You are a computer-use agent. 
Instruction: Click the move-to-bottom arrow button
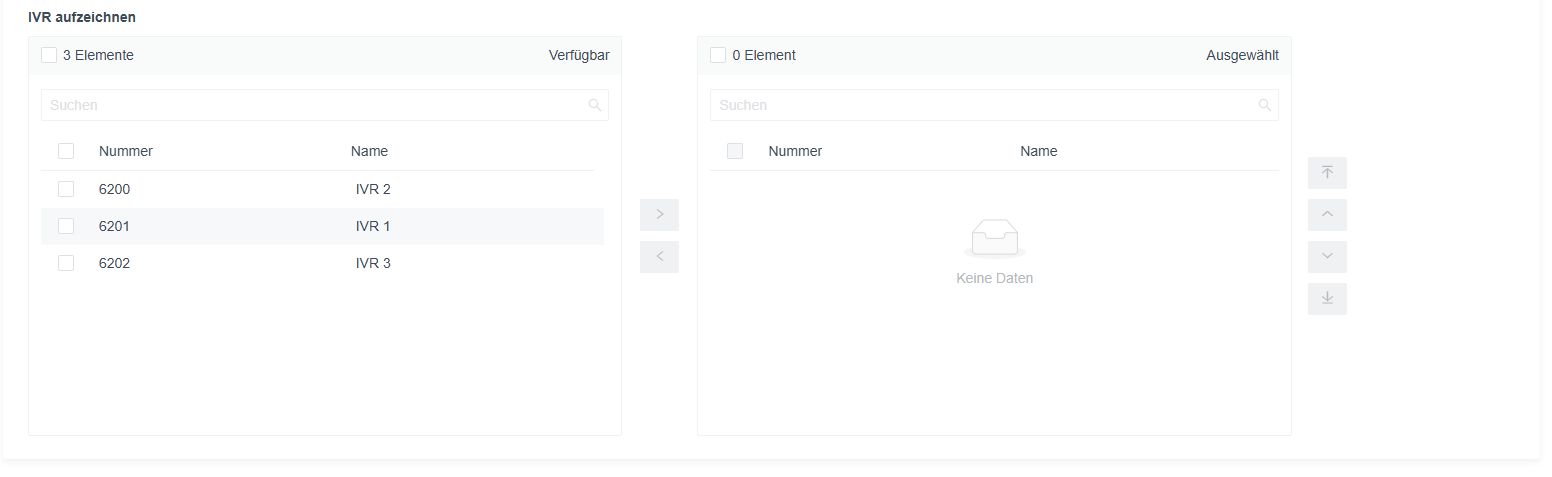coord(1327,299)
